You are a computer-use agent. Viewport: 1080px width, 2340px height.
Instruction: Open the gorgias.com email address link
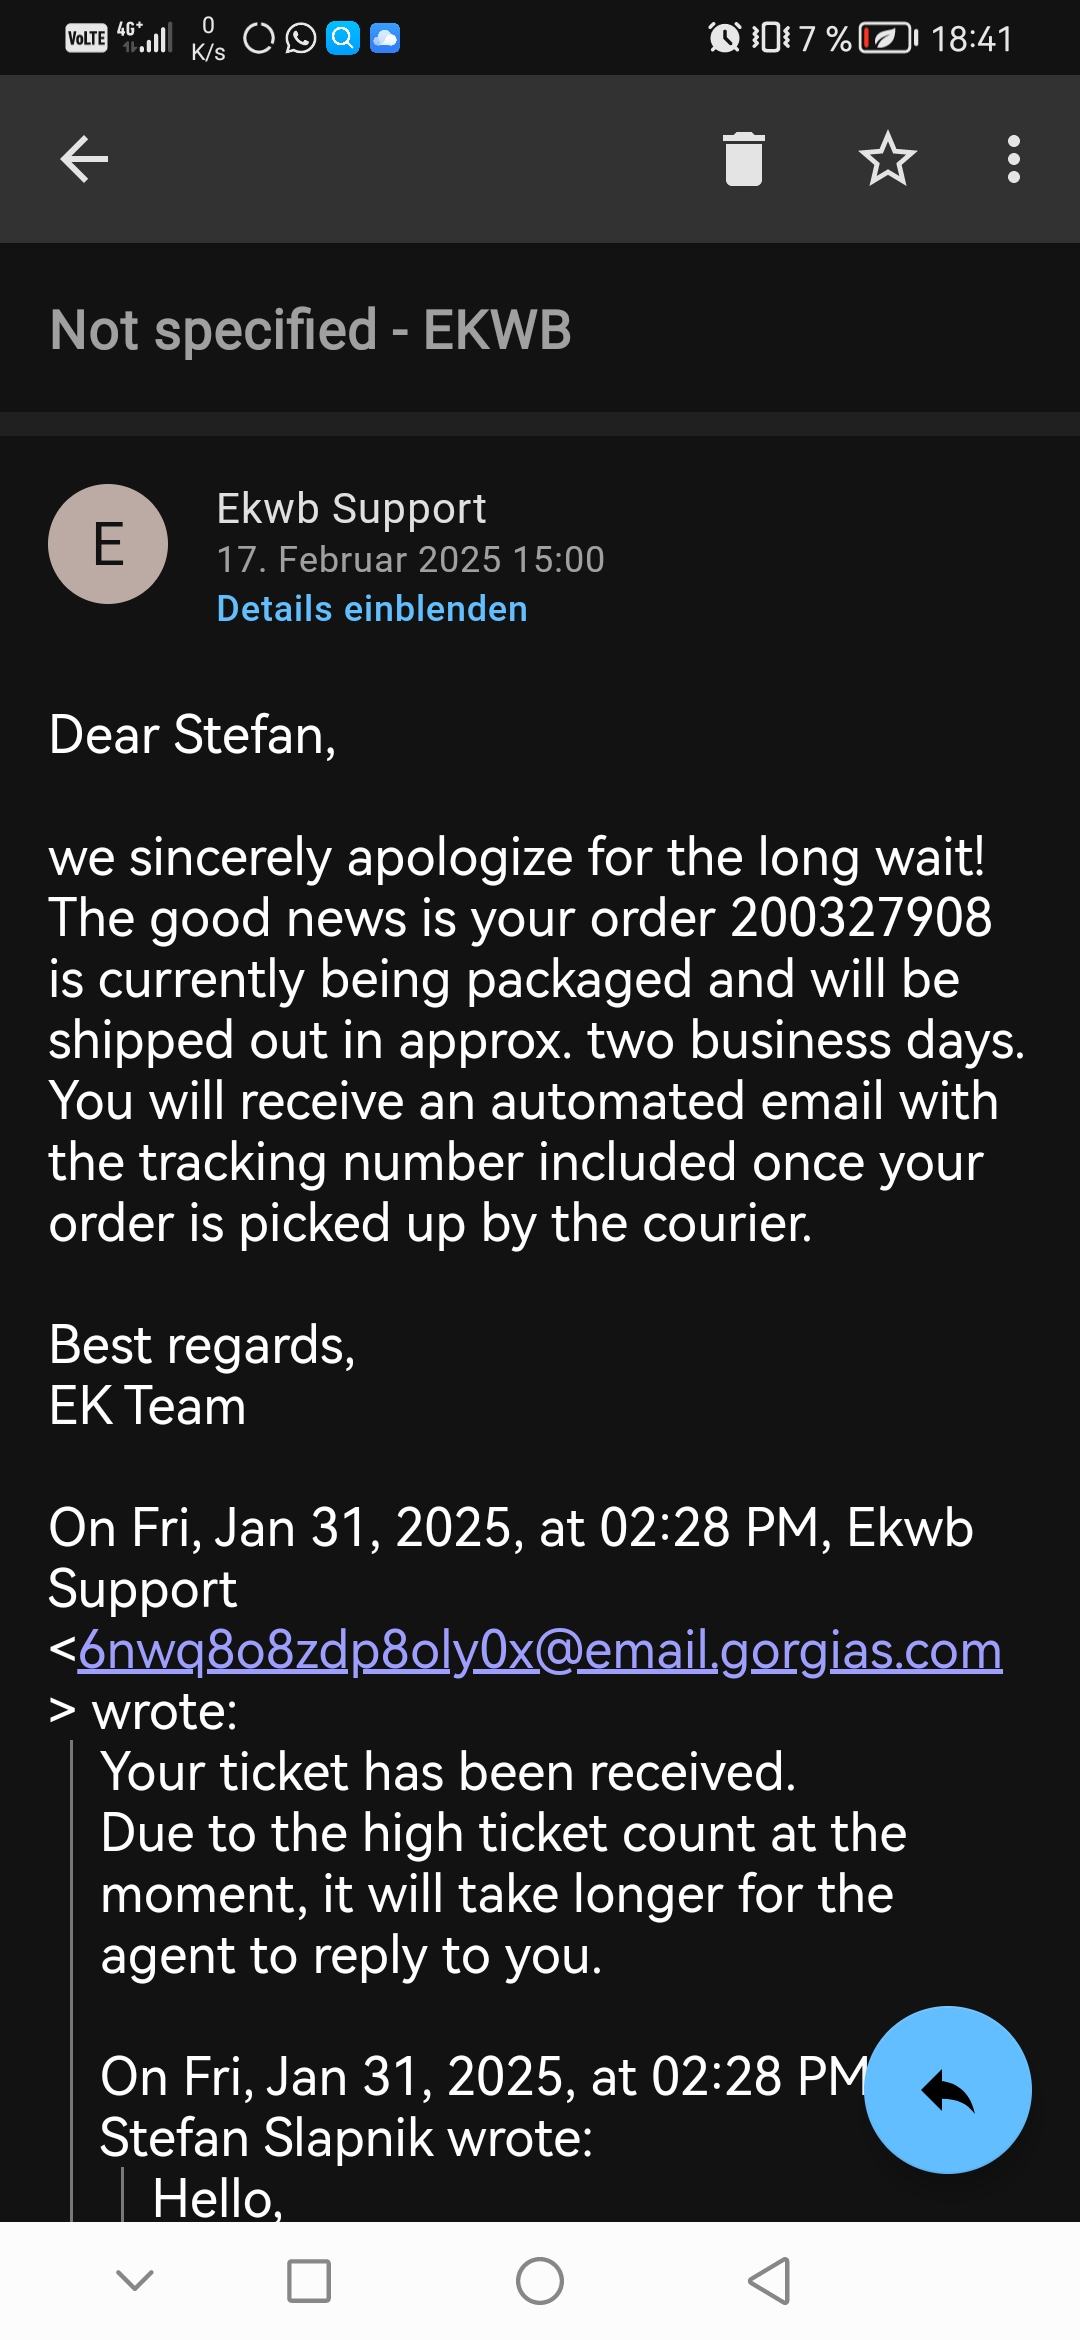pyautogui.click(x=540, y=1650)
